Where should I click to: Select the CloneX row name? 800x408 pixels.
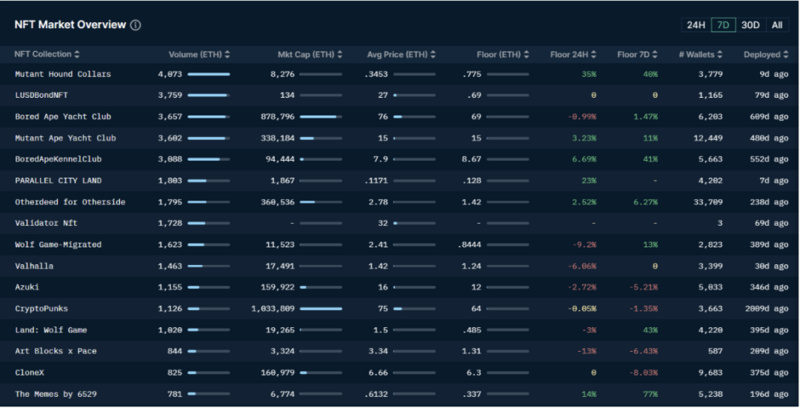coord(30,373)
